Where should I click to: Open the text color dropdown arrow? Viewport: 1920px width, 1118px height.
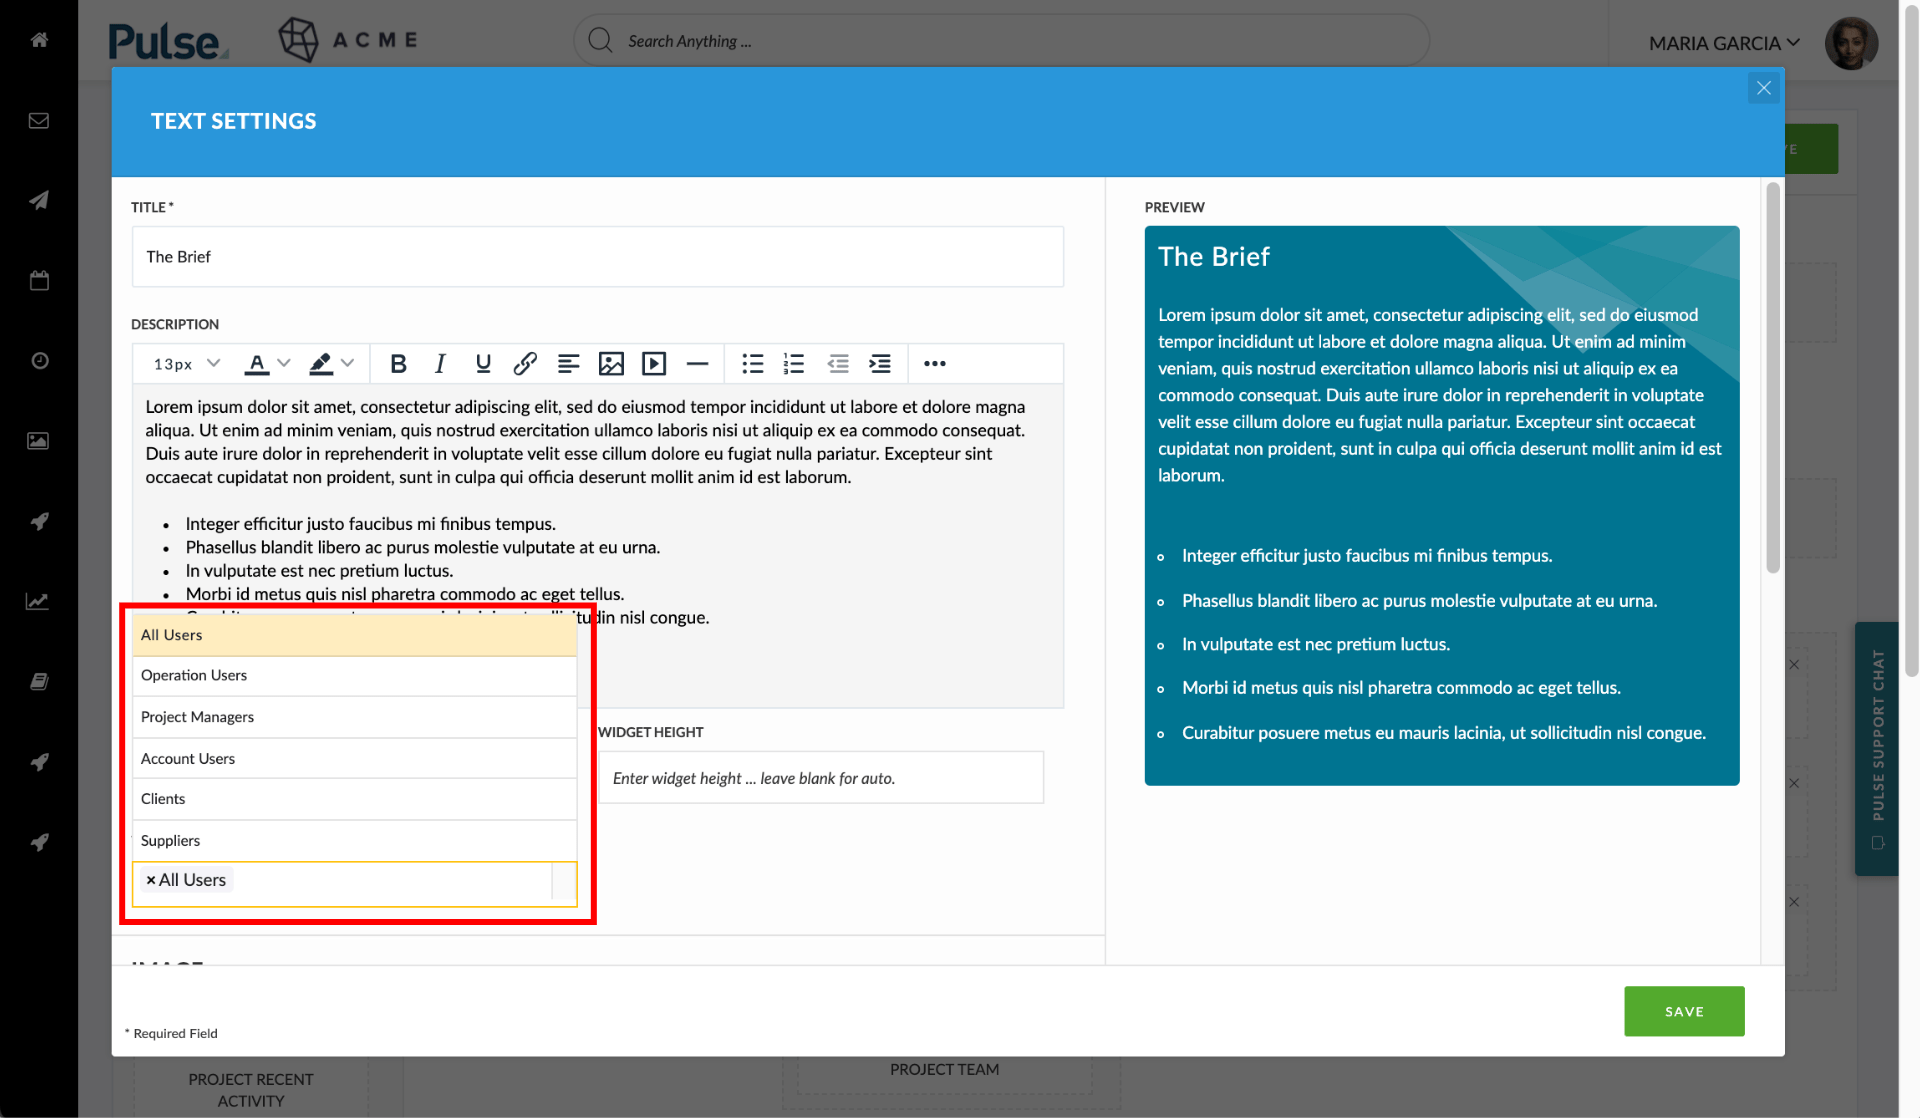pos(284,363)
